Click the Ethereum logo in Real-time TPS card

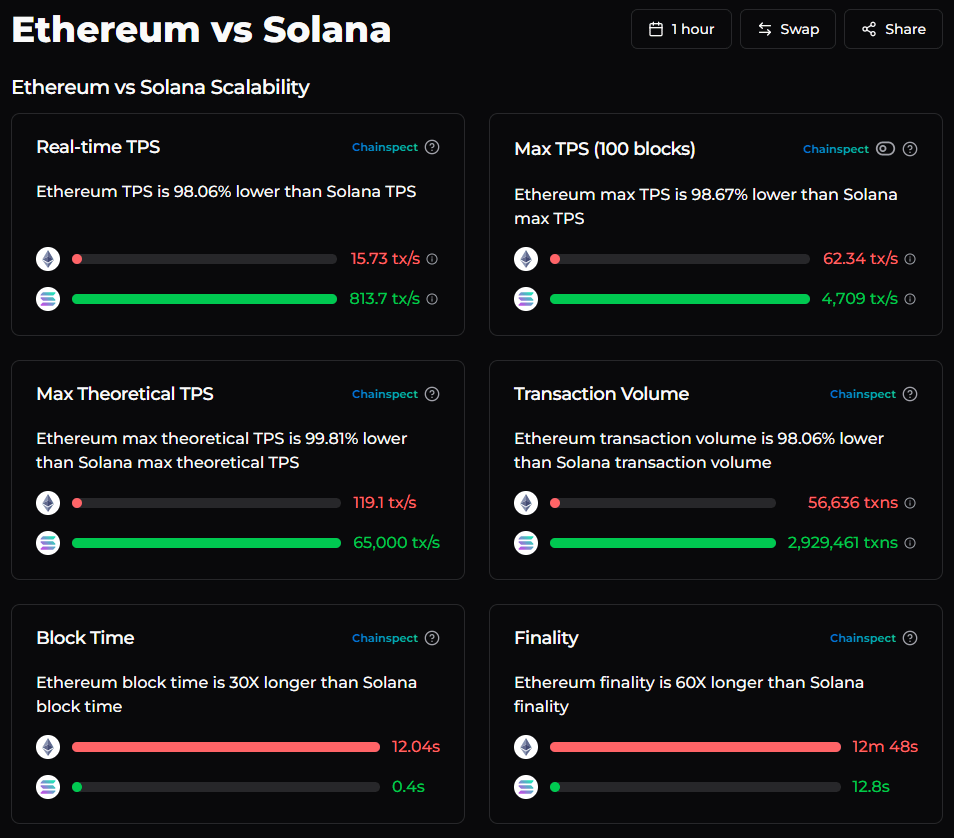coord(48,258)
